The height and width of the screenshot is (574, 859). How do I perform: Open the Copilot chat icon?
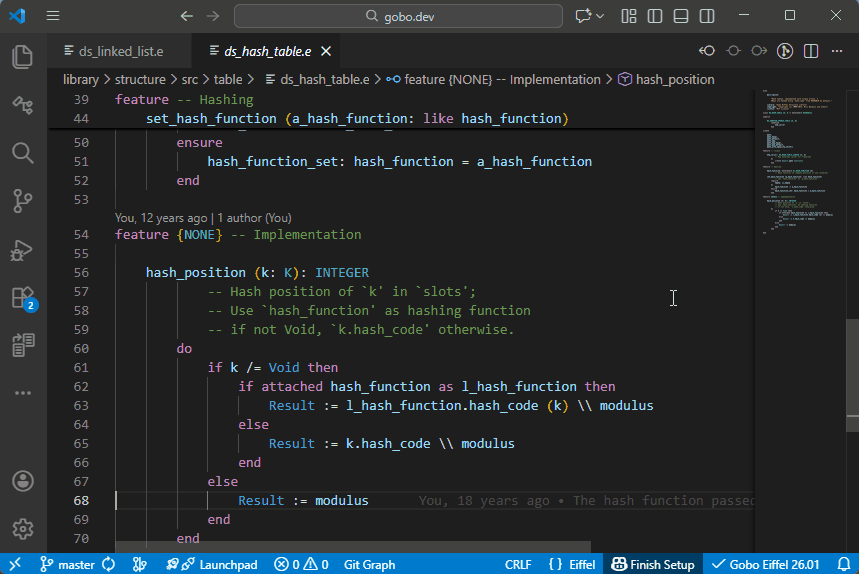pos(583,16)
